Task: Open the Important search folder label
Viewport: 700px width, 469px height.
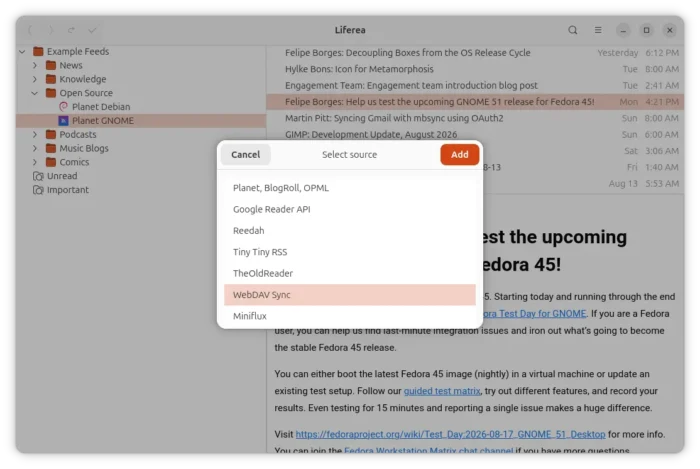Action: coord(68,190)
